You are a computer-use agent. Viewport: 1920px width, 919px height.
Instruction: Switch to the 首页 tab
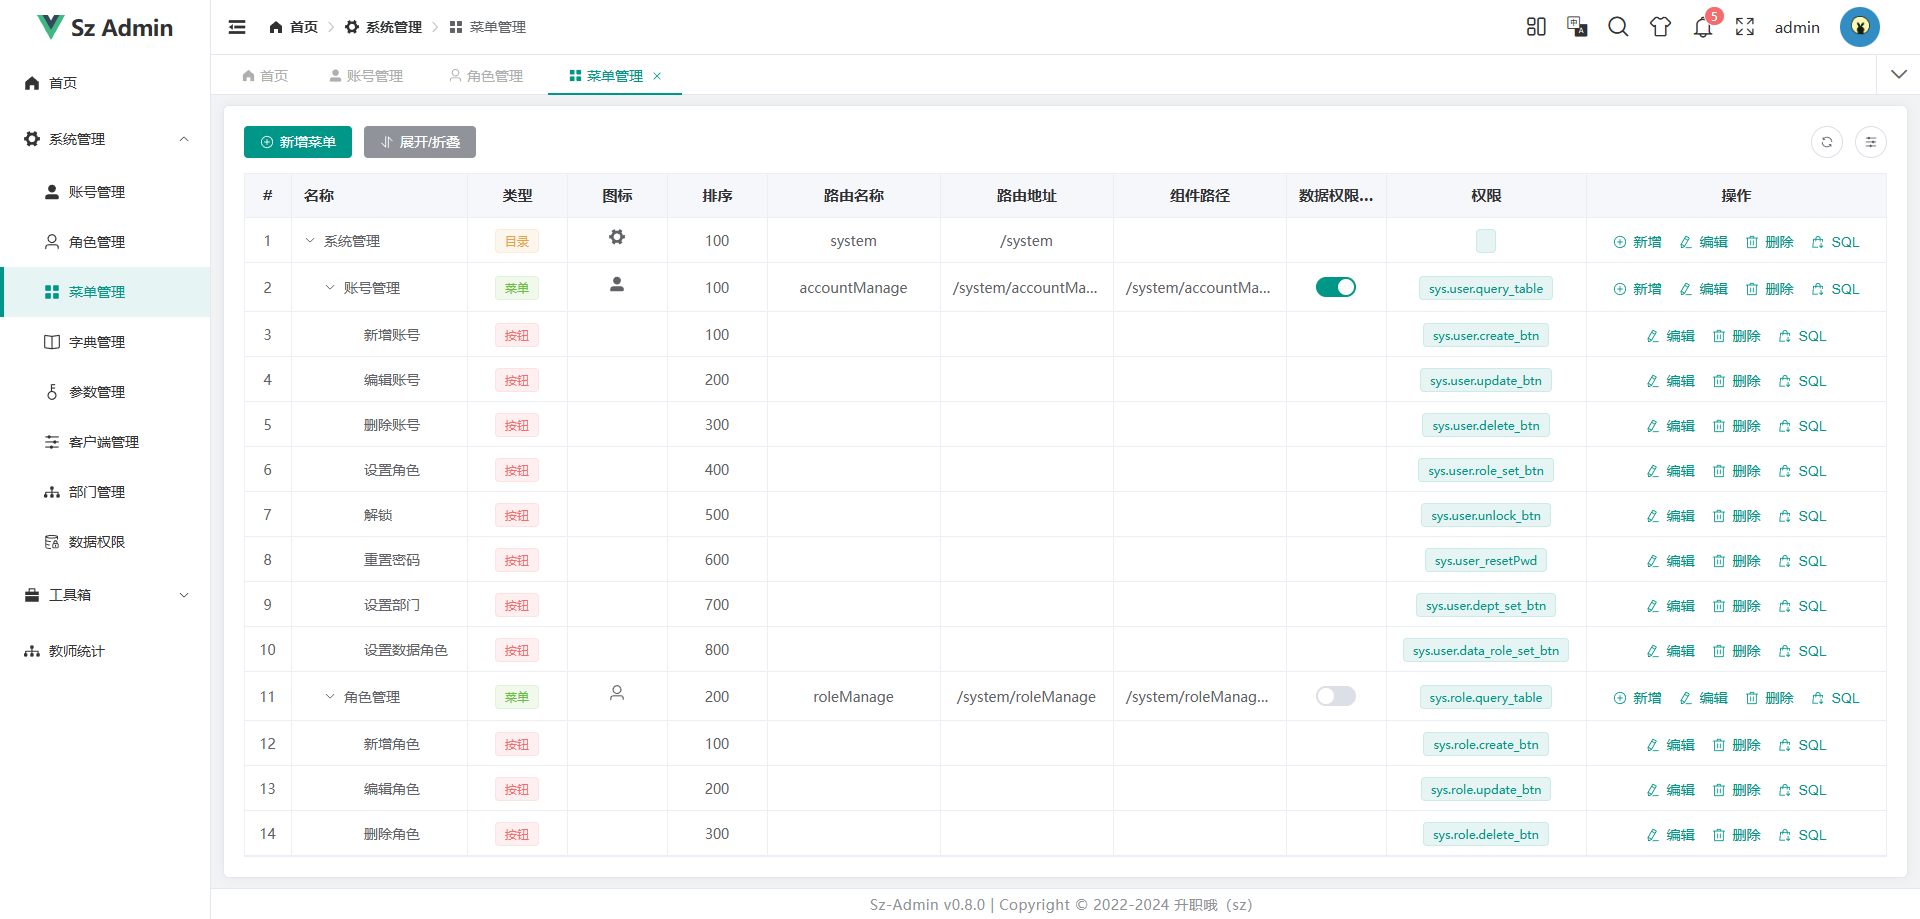pos(265,76)
